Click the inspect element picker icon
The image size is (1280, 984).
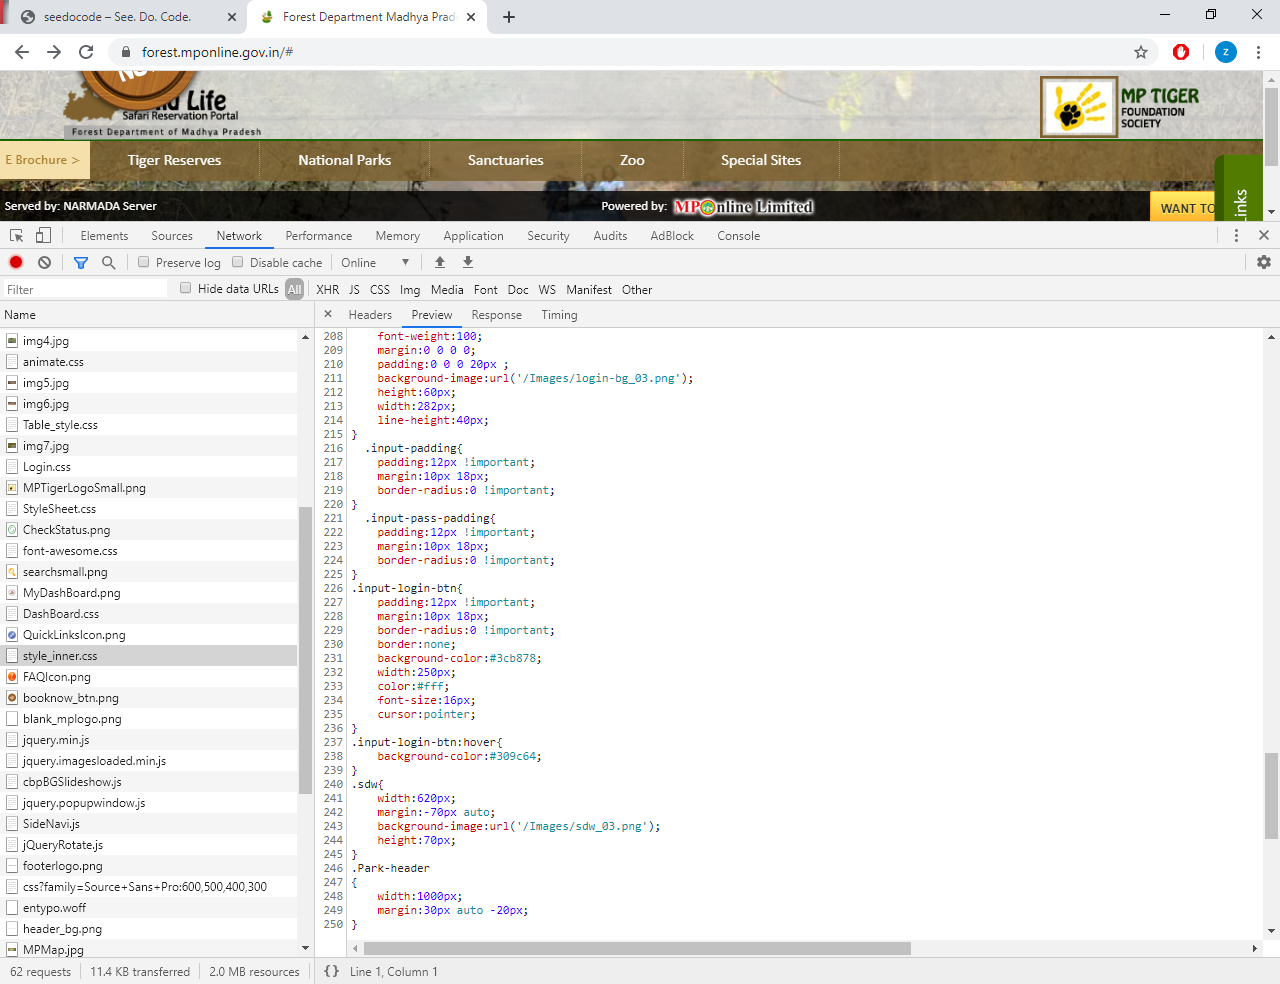16,236
